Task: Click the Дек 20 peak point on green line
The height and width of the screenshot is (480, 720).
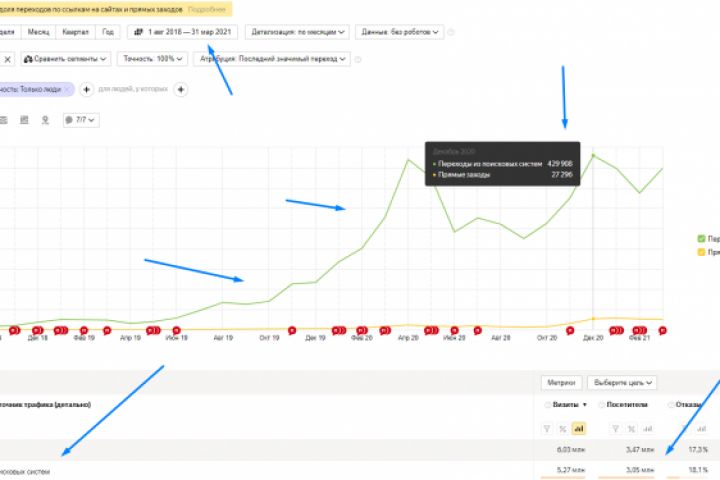Action: click(593, 156)
